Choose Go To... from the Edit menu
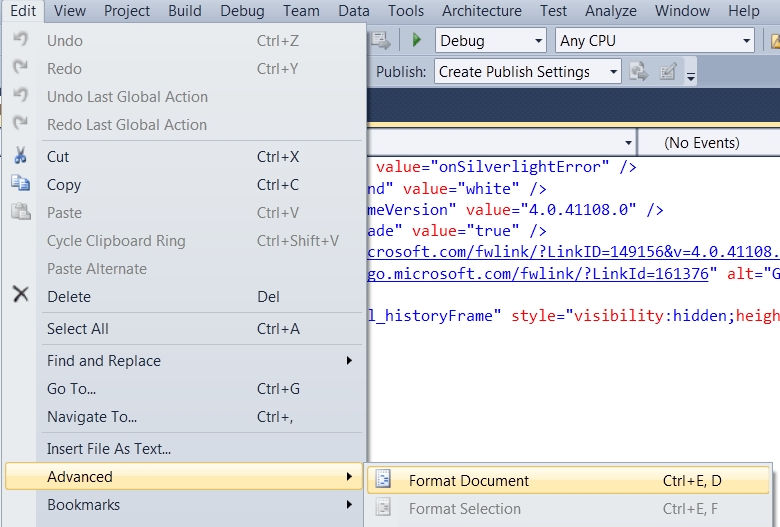The image size is (780, 527). click(184, 389)
